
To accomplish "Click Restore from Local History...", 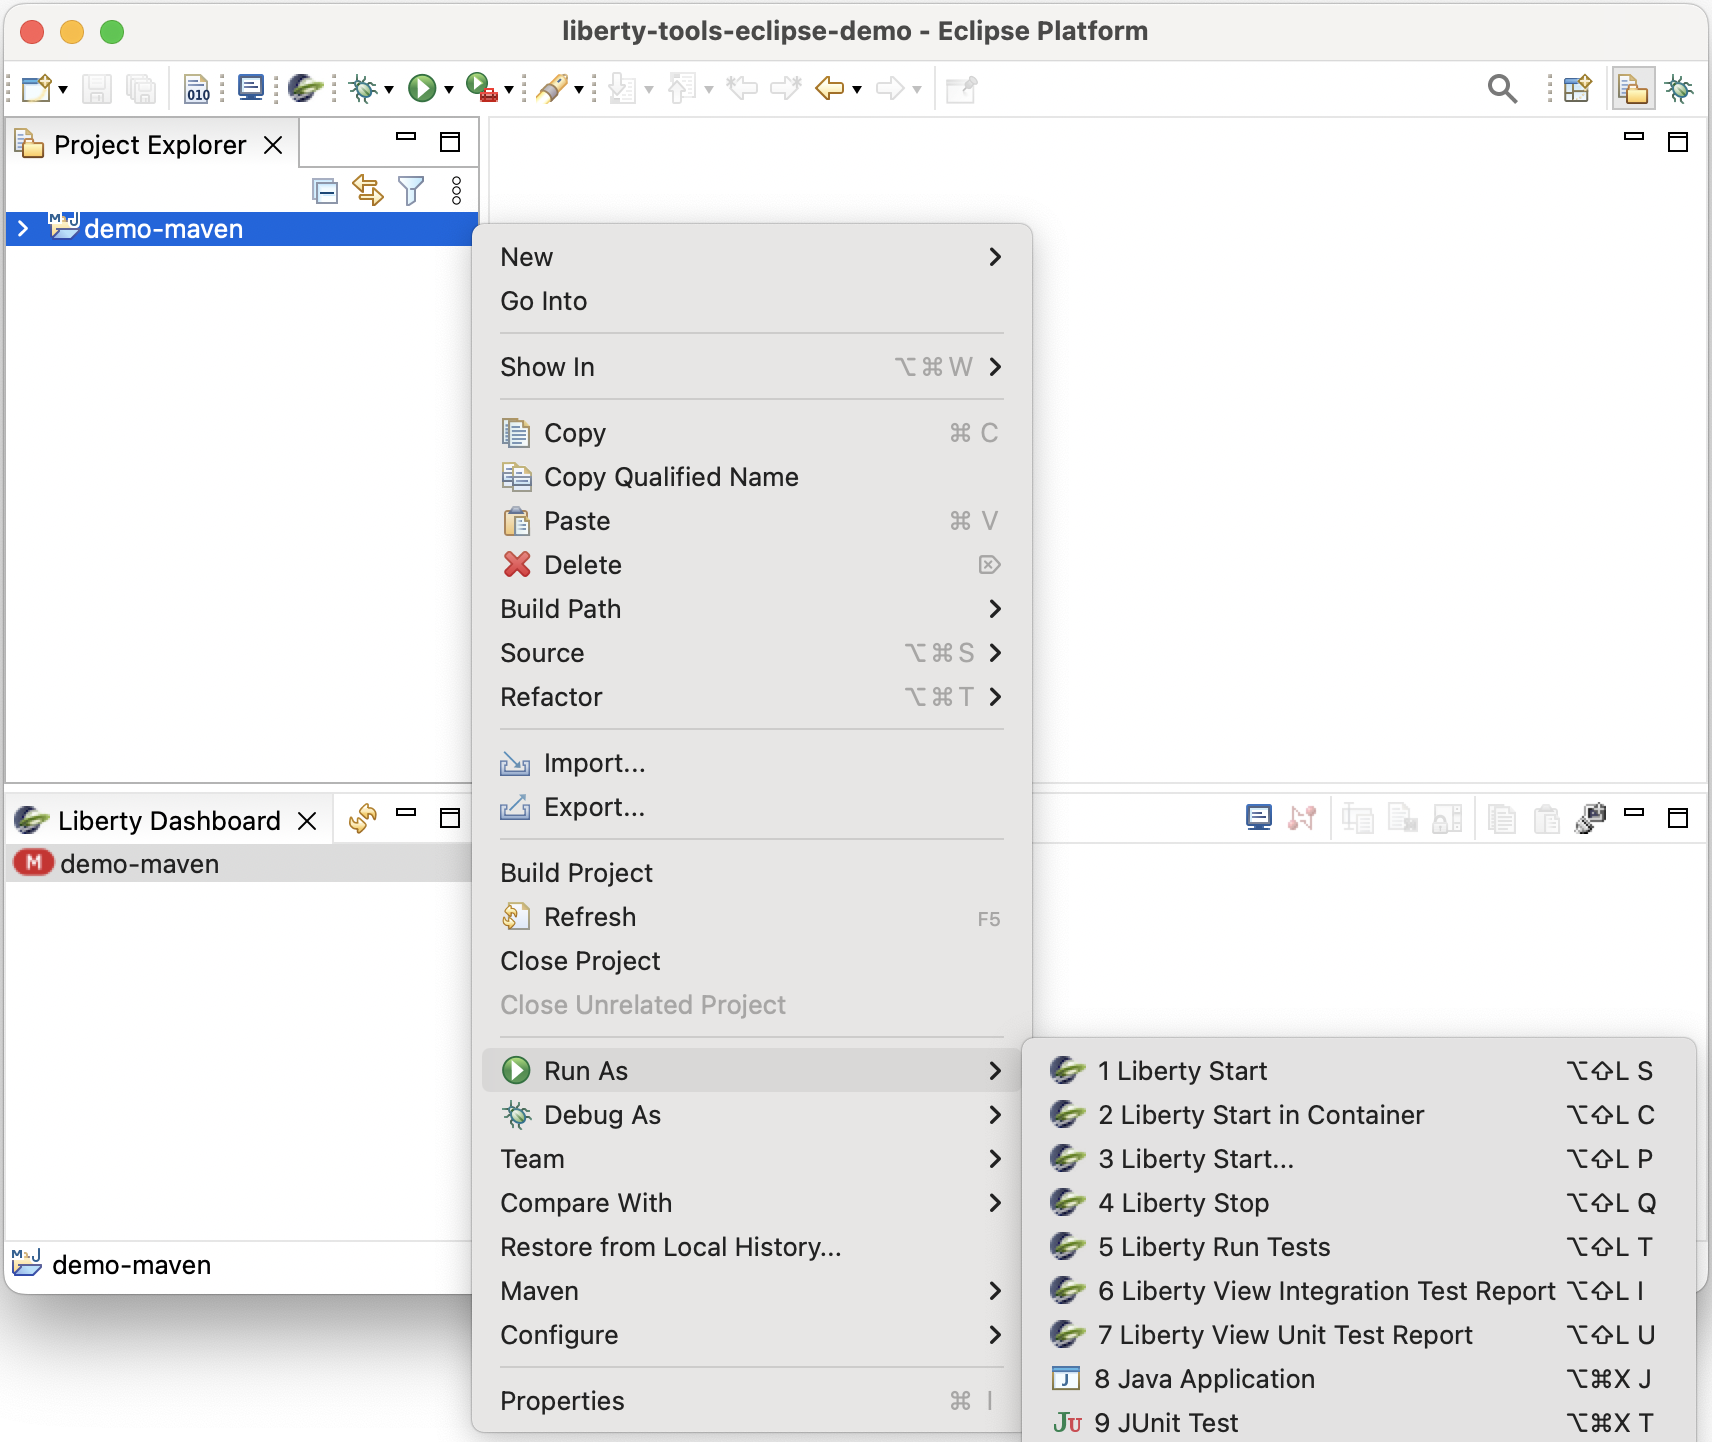I will pos(751,1247).
